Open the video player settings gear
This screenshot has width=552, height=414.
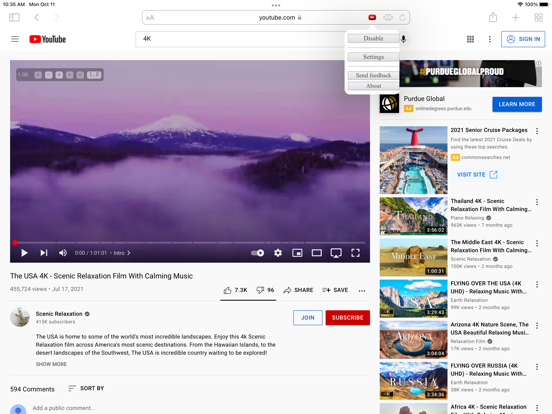click(278, 253)
